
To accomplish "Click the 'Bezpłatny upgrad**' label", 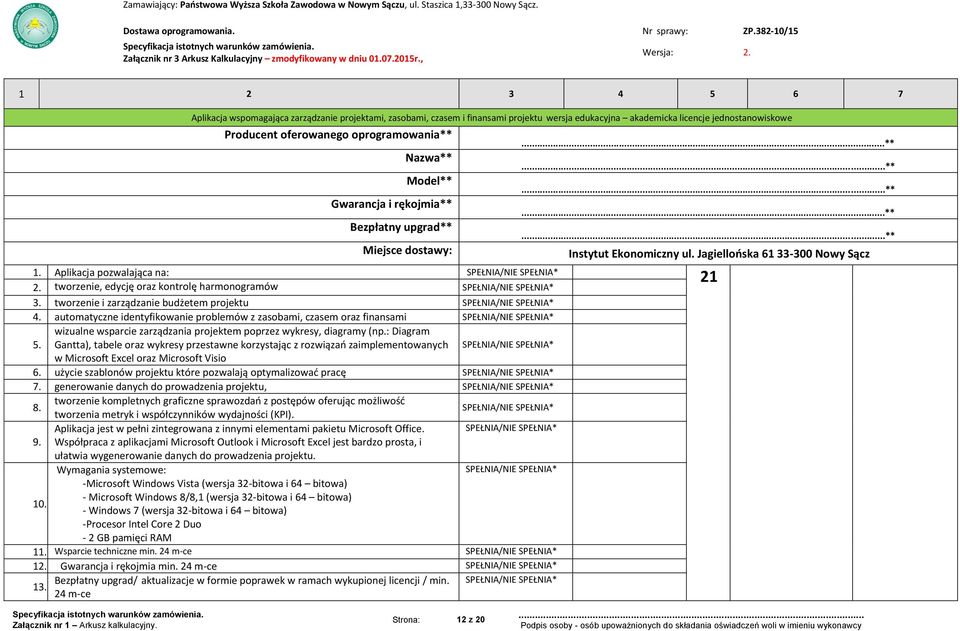I will coord(401,228).
